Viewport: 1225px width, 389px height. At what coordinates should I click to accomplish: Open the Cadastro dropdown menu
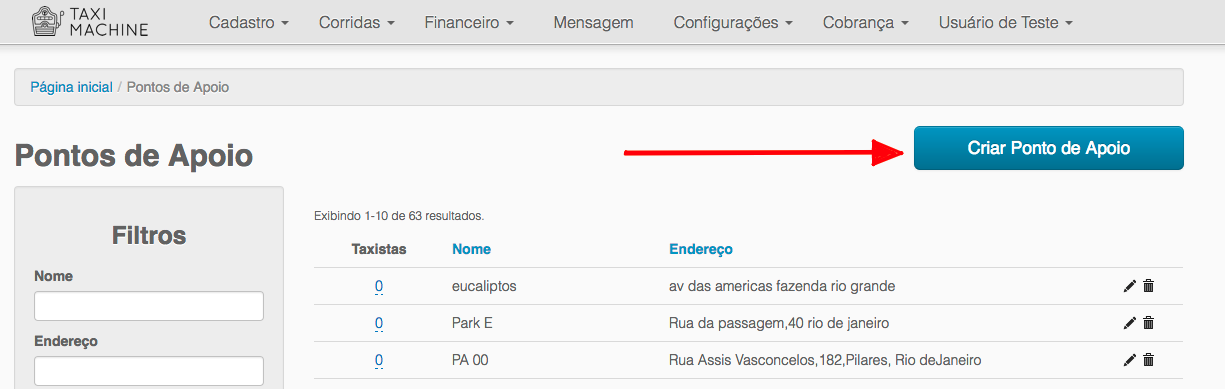tap(249, 22)
